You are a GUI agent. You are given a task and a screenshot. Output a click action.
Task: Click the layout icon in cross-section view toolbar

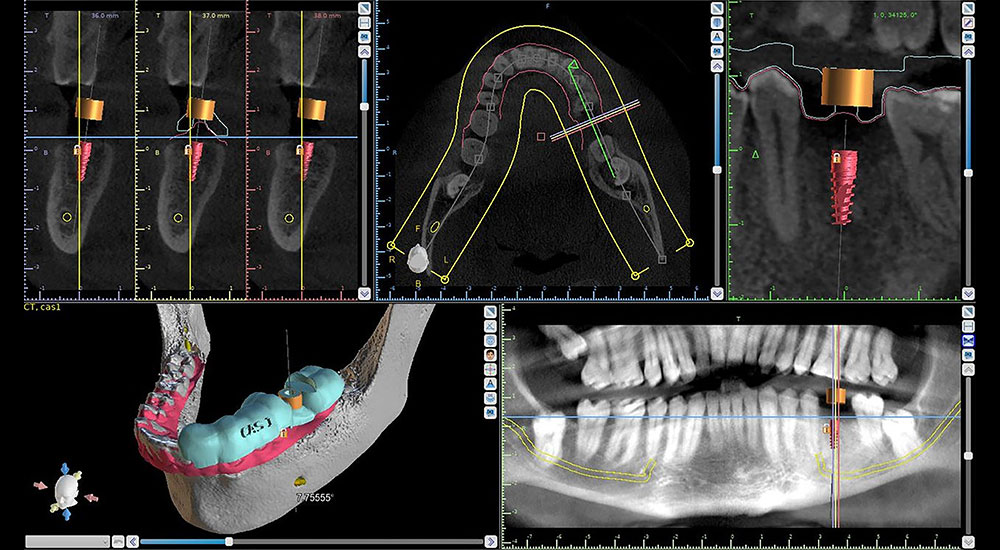pos(364,22)
